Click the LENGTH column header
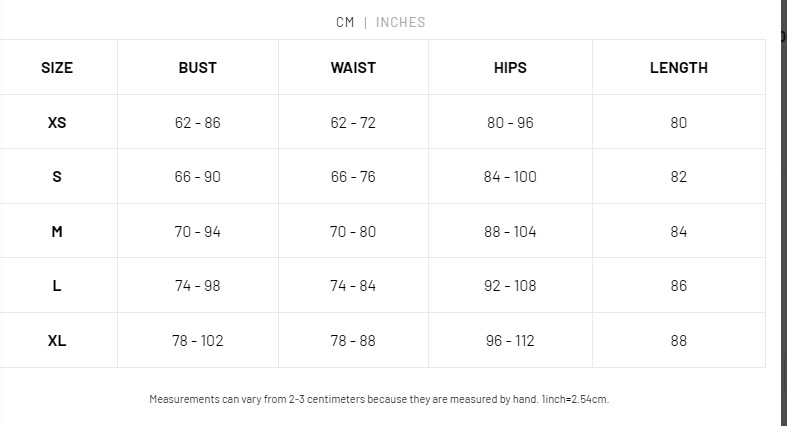Viewport: 787px width, 426px height. pyautogui.click(x=679, y=68)
